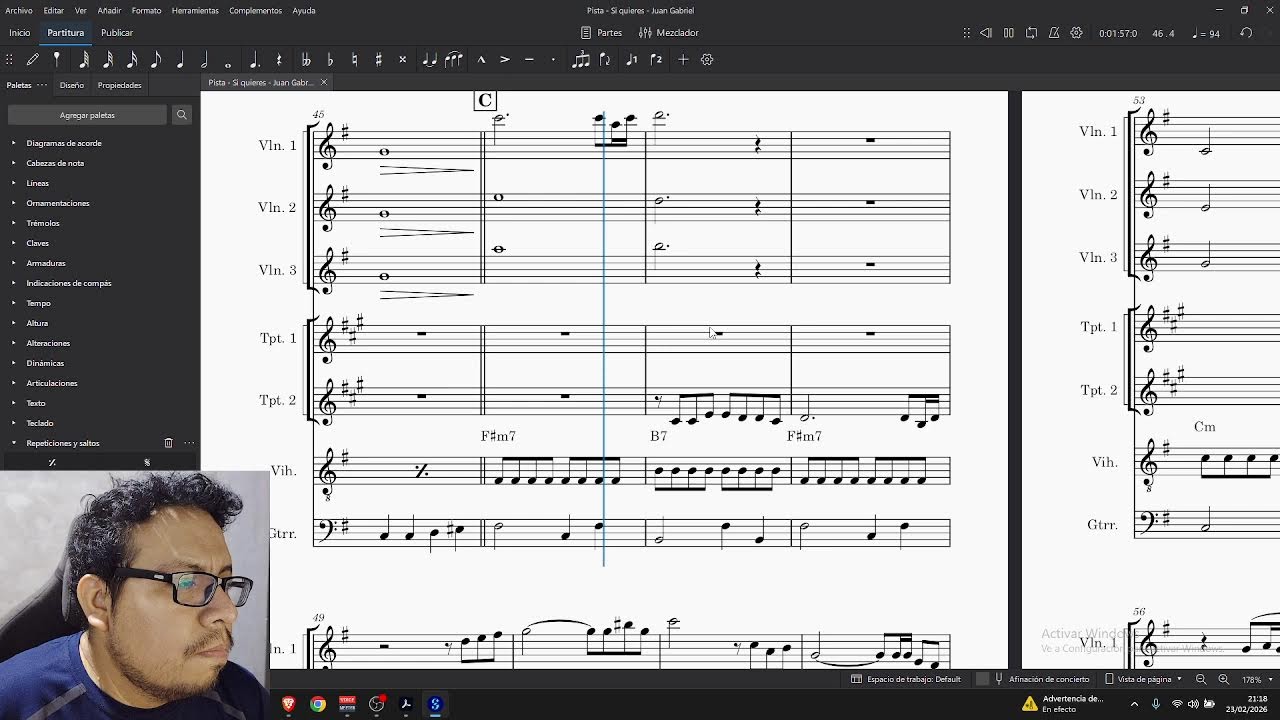The width and height of the screenshot is (1280, 720).
Task: Add tenuto articulation
Action: tap(529, 60)
